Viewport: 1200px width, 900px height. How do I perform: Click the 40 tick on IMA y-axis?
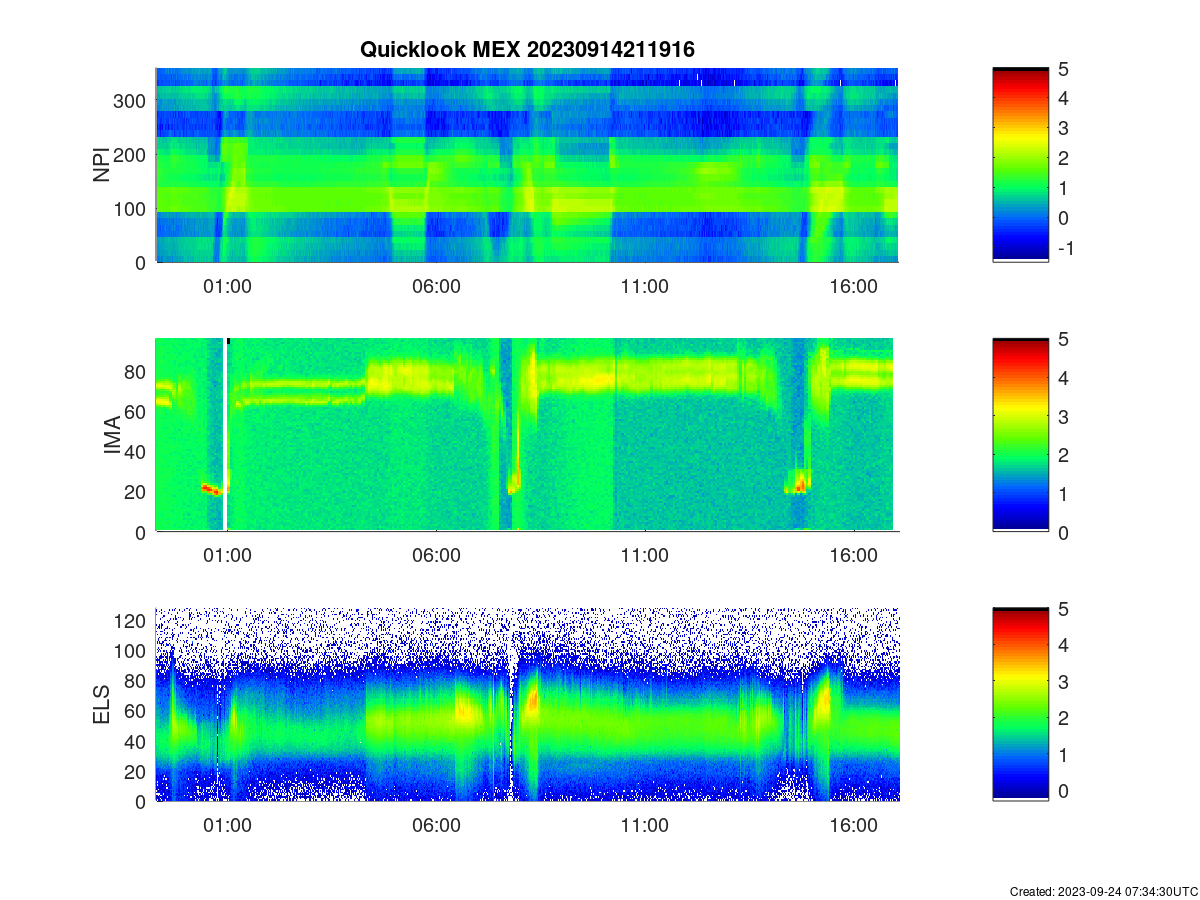137,451
